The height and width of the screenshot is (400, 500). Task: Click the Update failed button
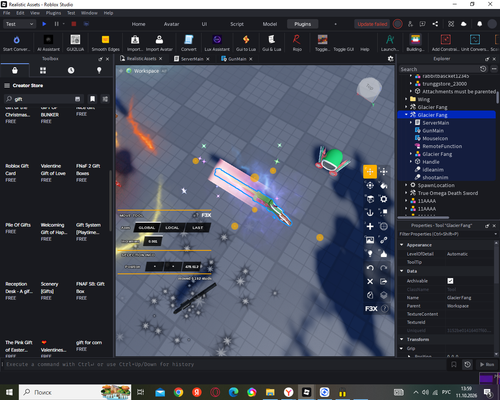pos(372,24)
